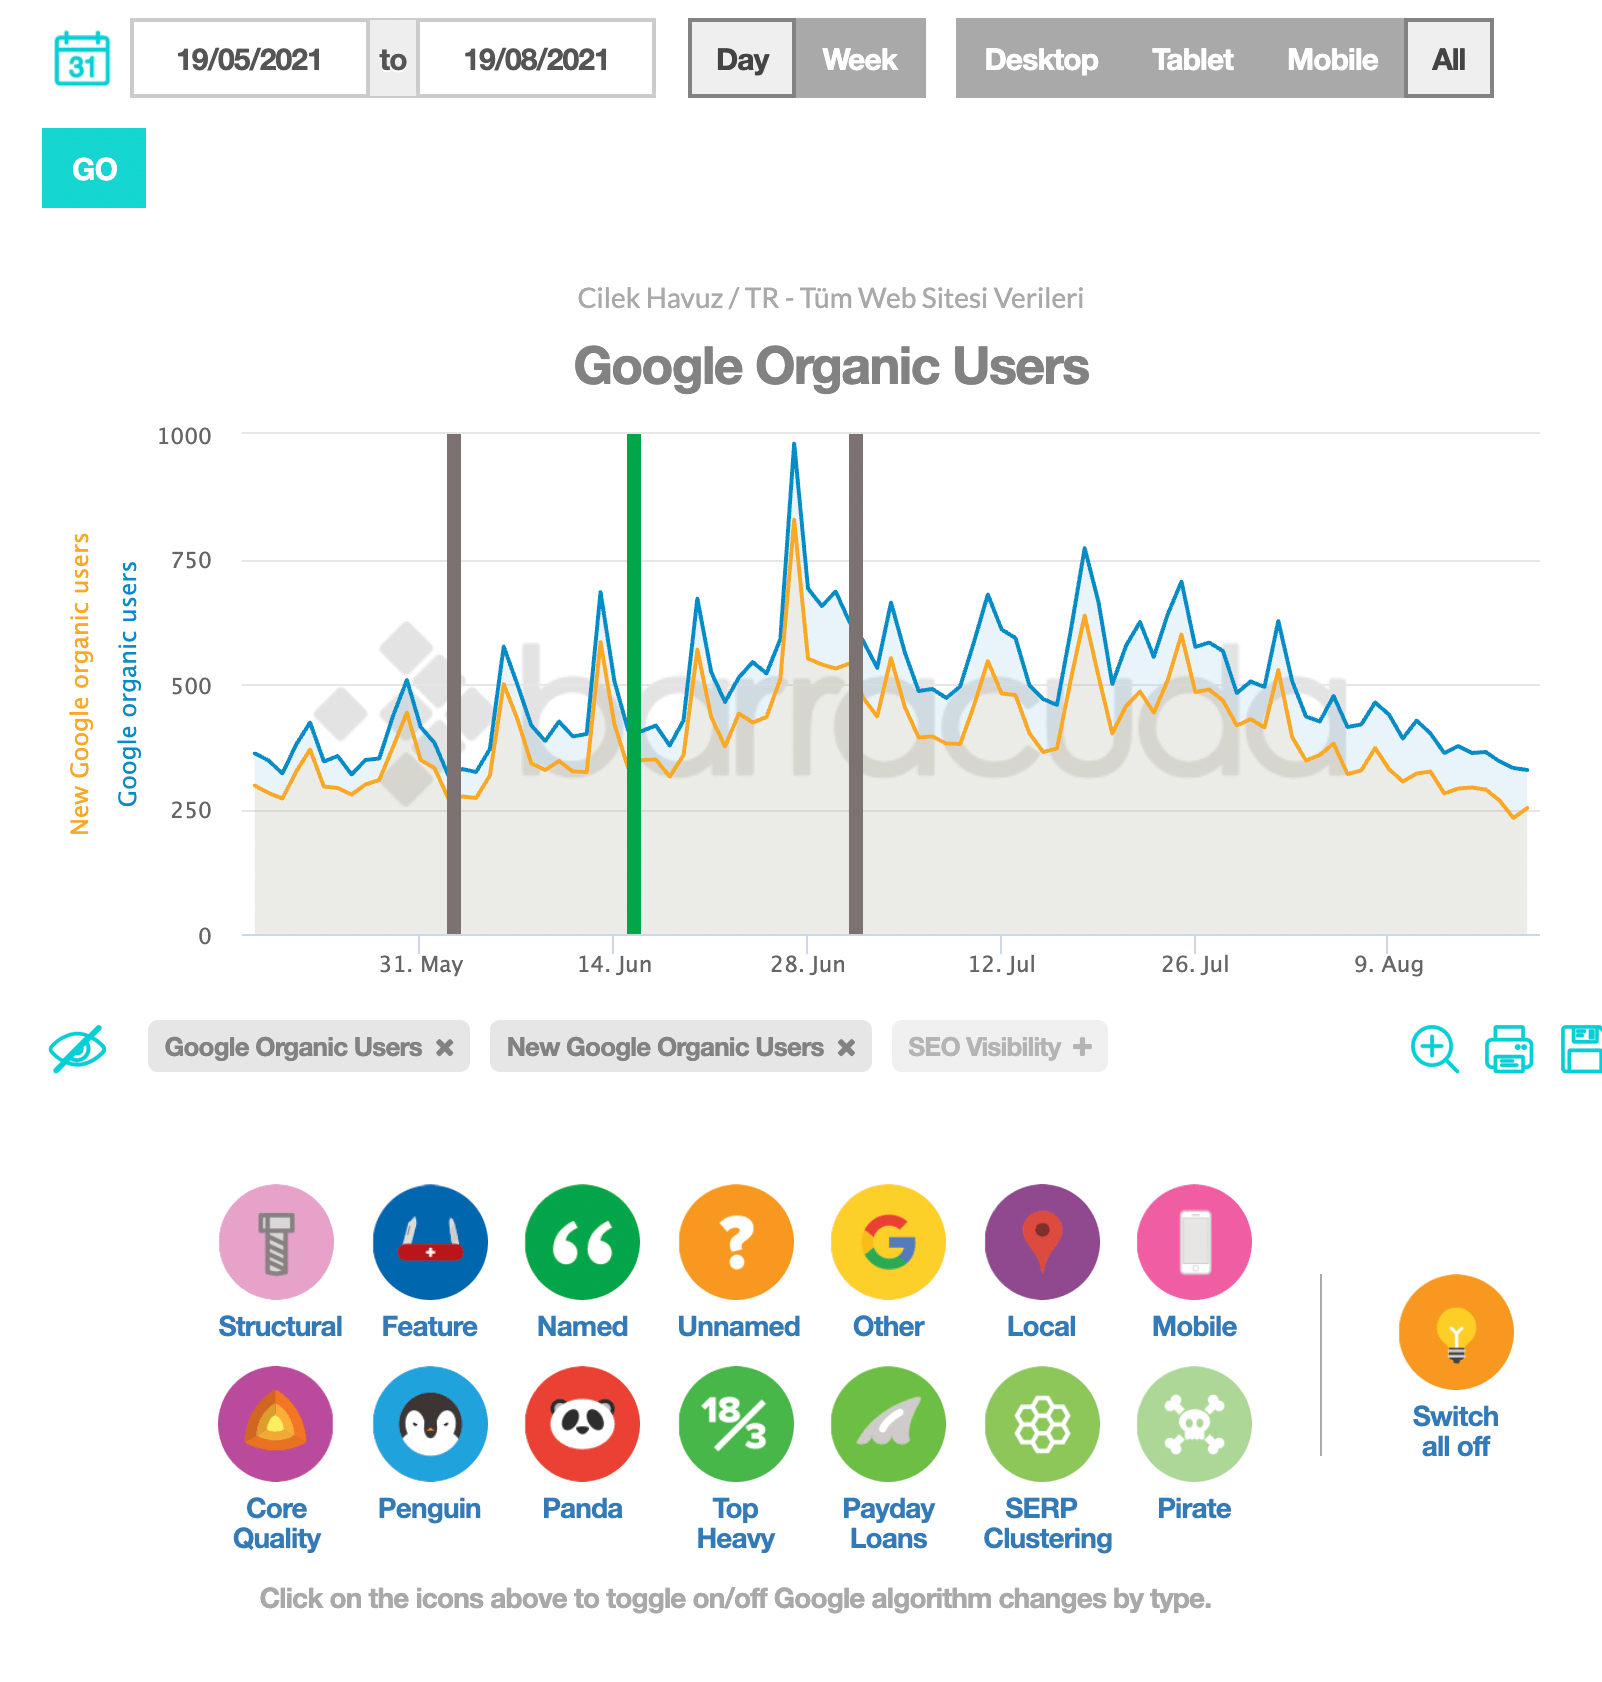Viewport: 1602px width, 1682px height.
Task: Click the Core Quality label text
Action: pos(277,1523)
